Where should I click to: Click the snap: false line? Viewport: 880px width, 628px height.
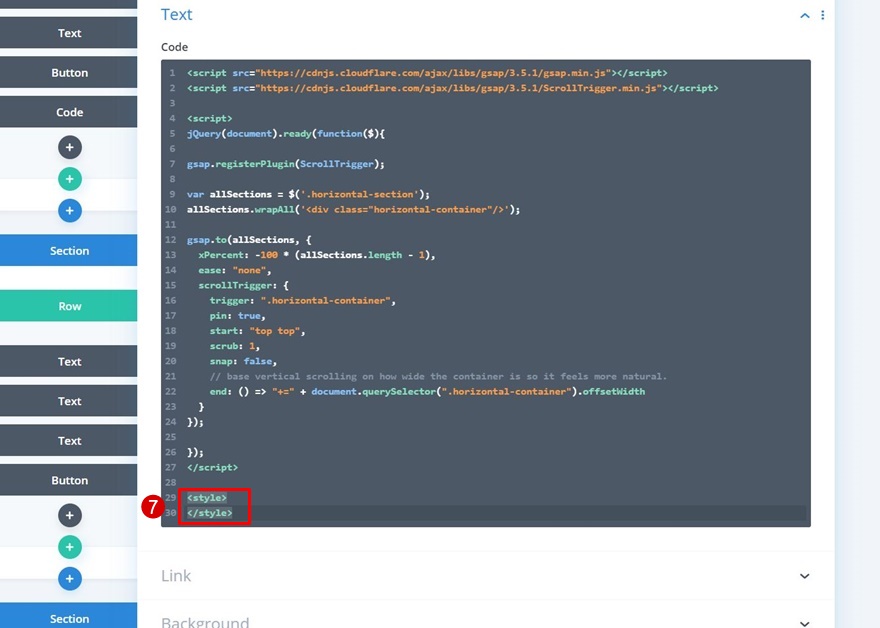point(243,361)
